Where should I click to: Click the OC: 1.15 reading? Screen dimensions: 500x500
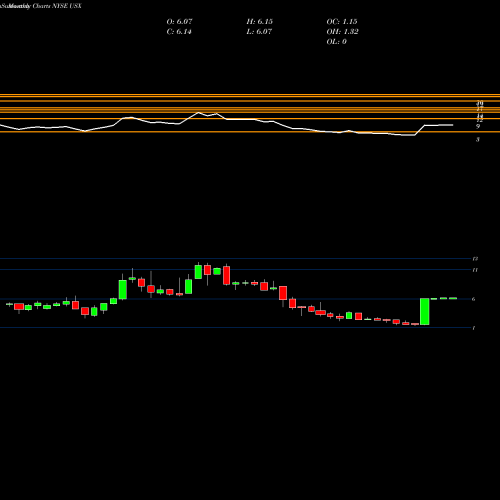(x=342, y=22)
